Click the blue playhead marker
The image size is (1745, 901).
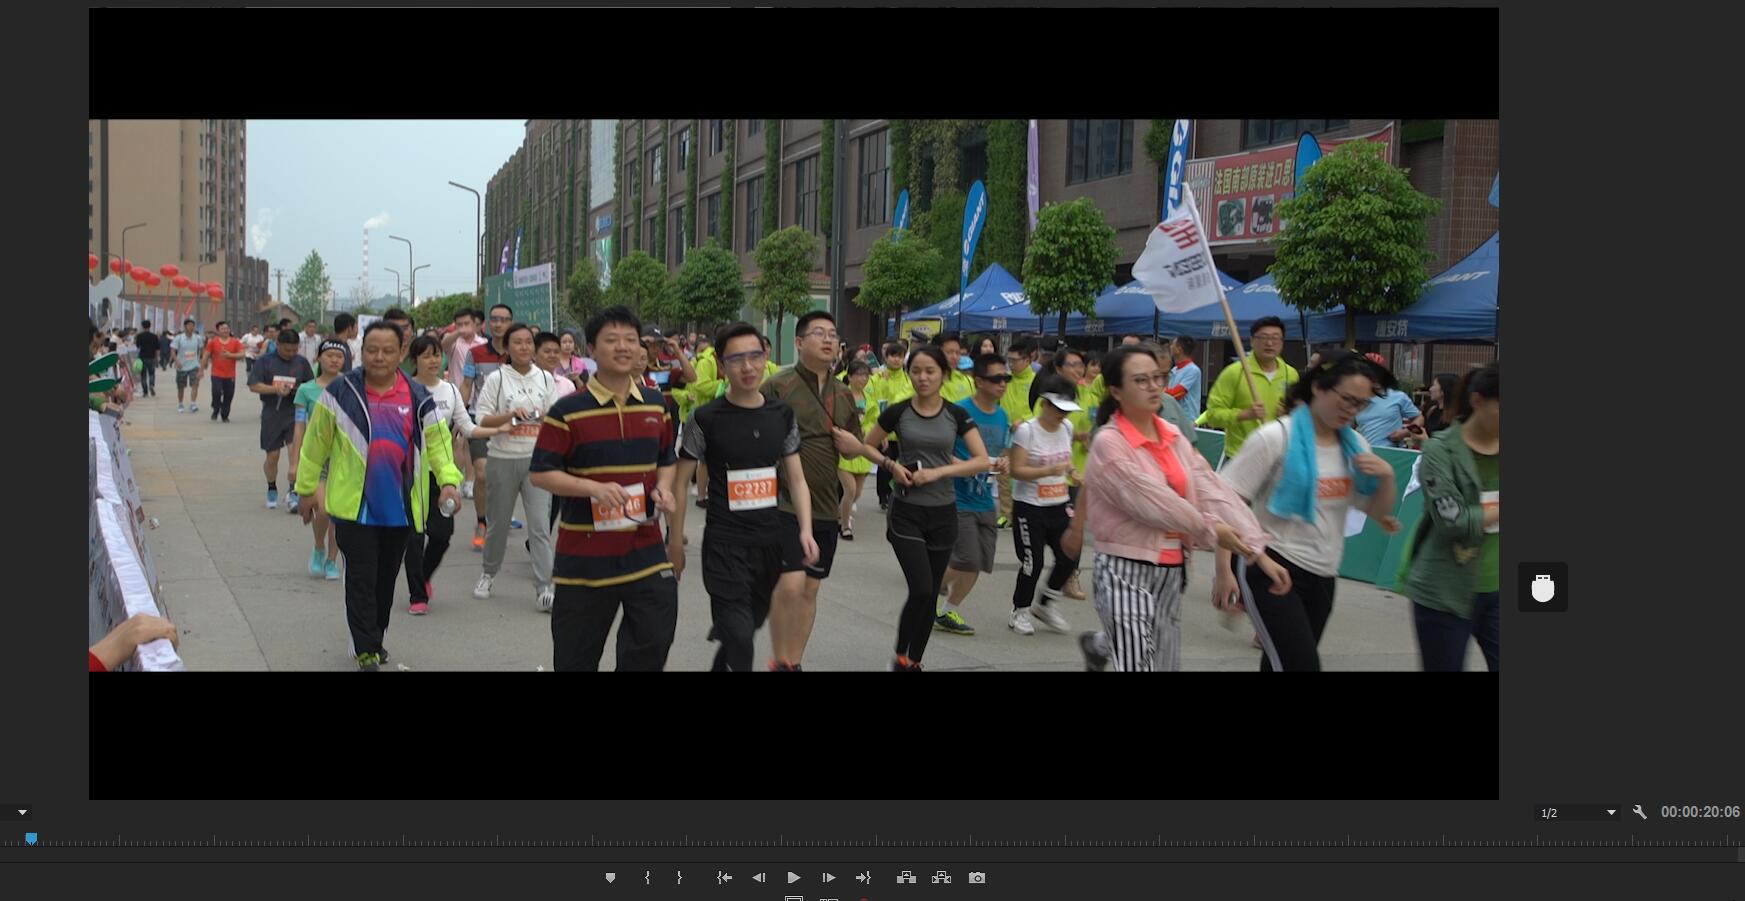click(x=31, y=839)
